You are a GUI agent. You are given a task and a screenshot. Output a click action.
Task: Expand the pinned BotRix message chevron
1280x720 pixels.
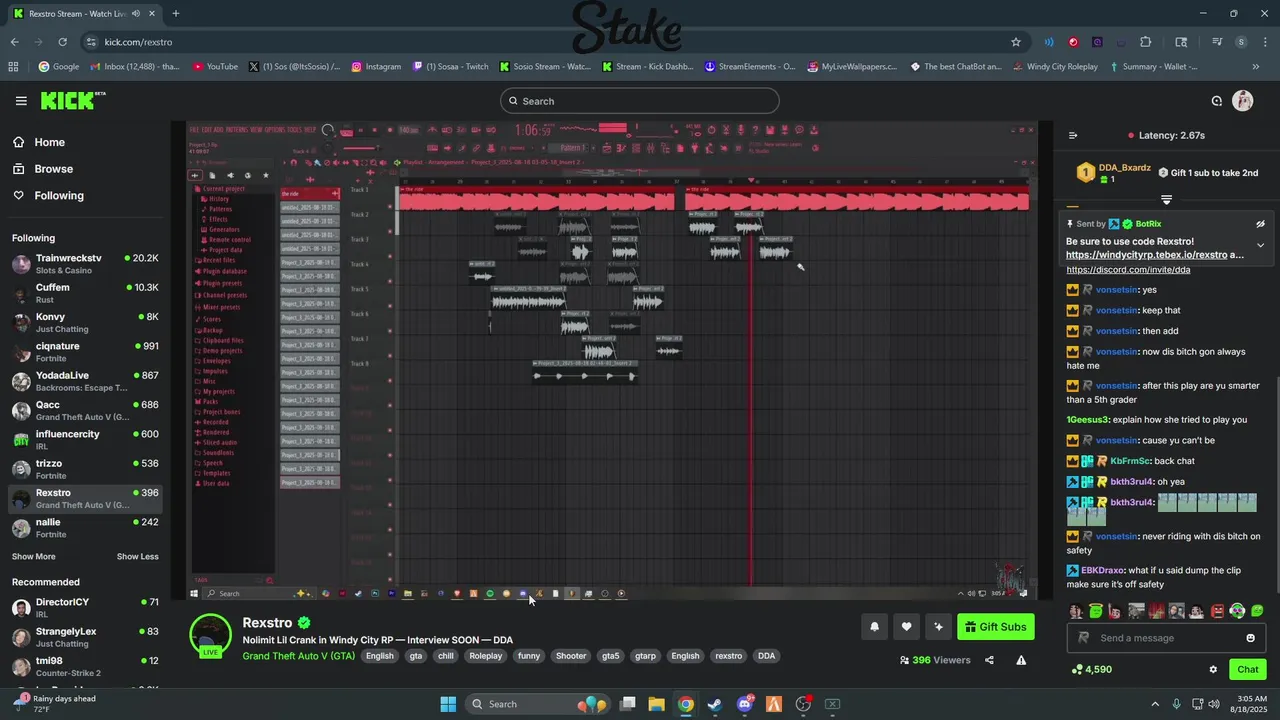pos(1260,245)
